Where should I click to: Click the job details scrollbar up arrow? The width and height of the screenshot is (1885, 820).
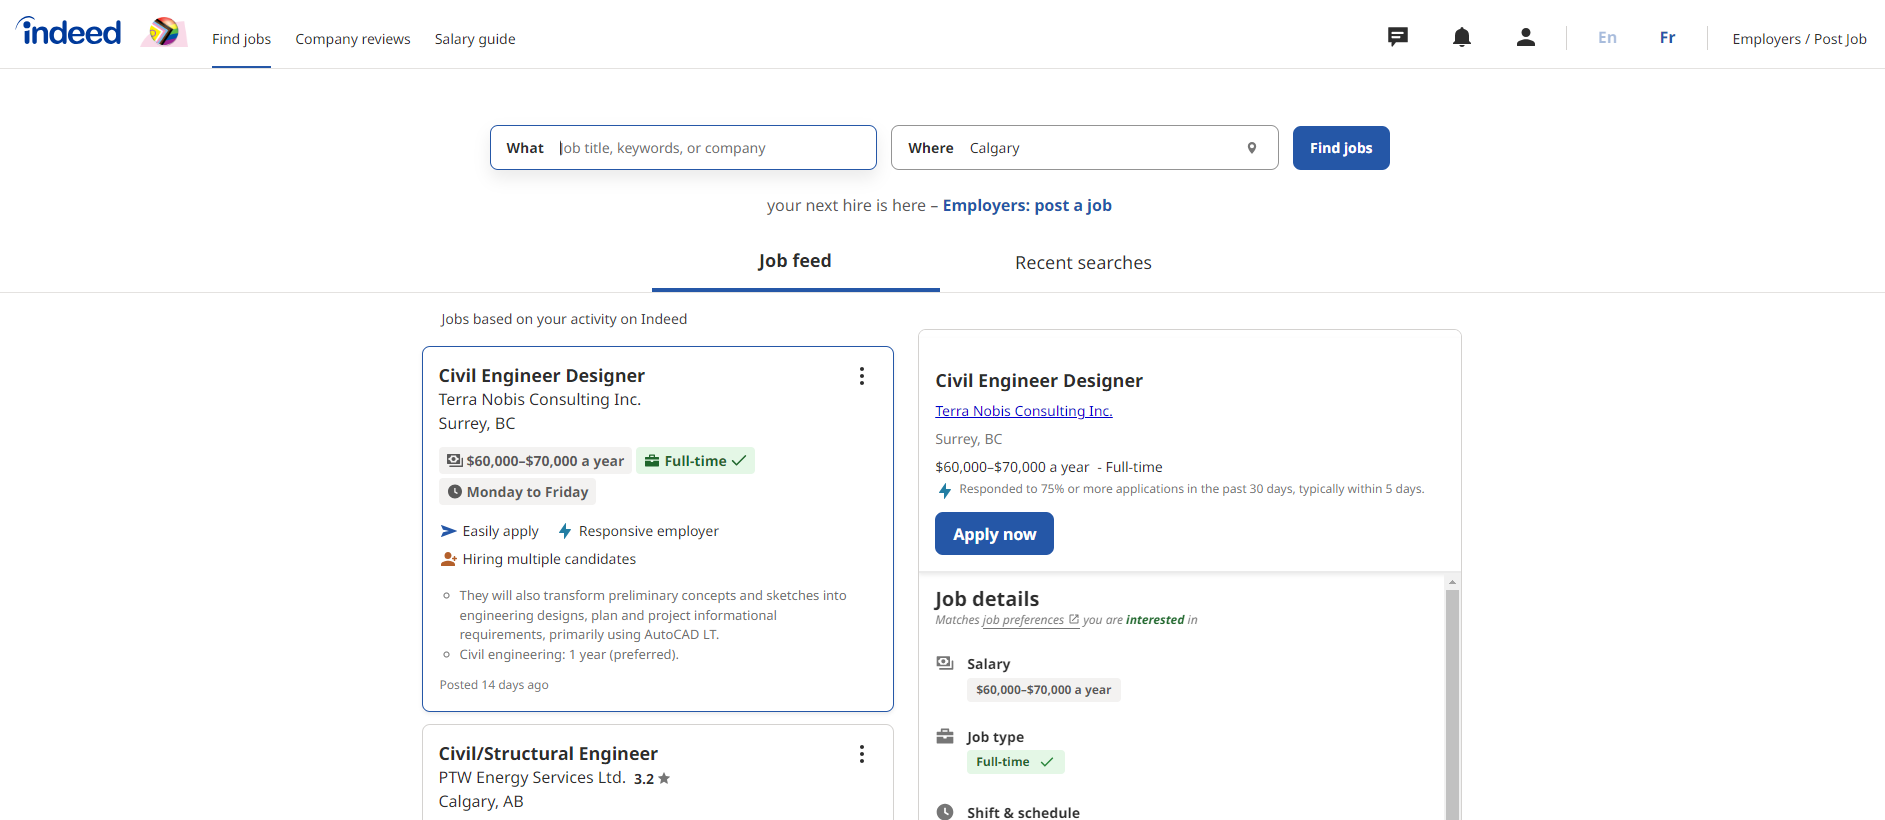[1452, 582]
